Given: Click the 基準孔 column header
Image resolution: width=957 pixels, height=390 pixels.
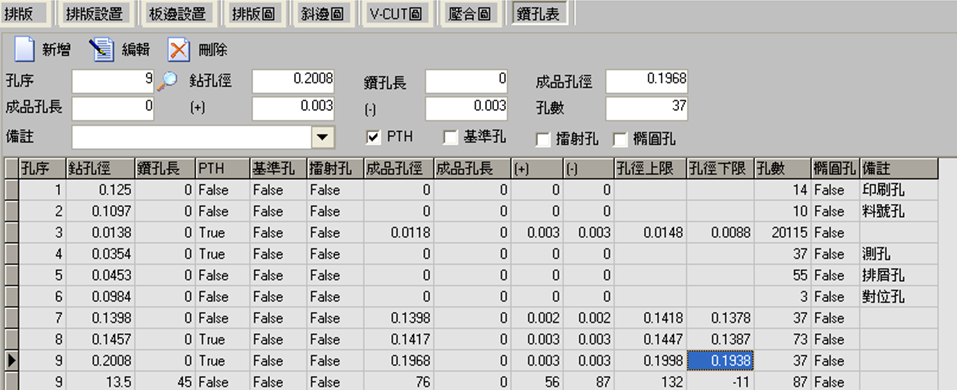Looking at the screenshot, I should 278,168.
